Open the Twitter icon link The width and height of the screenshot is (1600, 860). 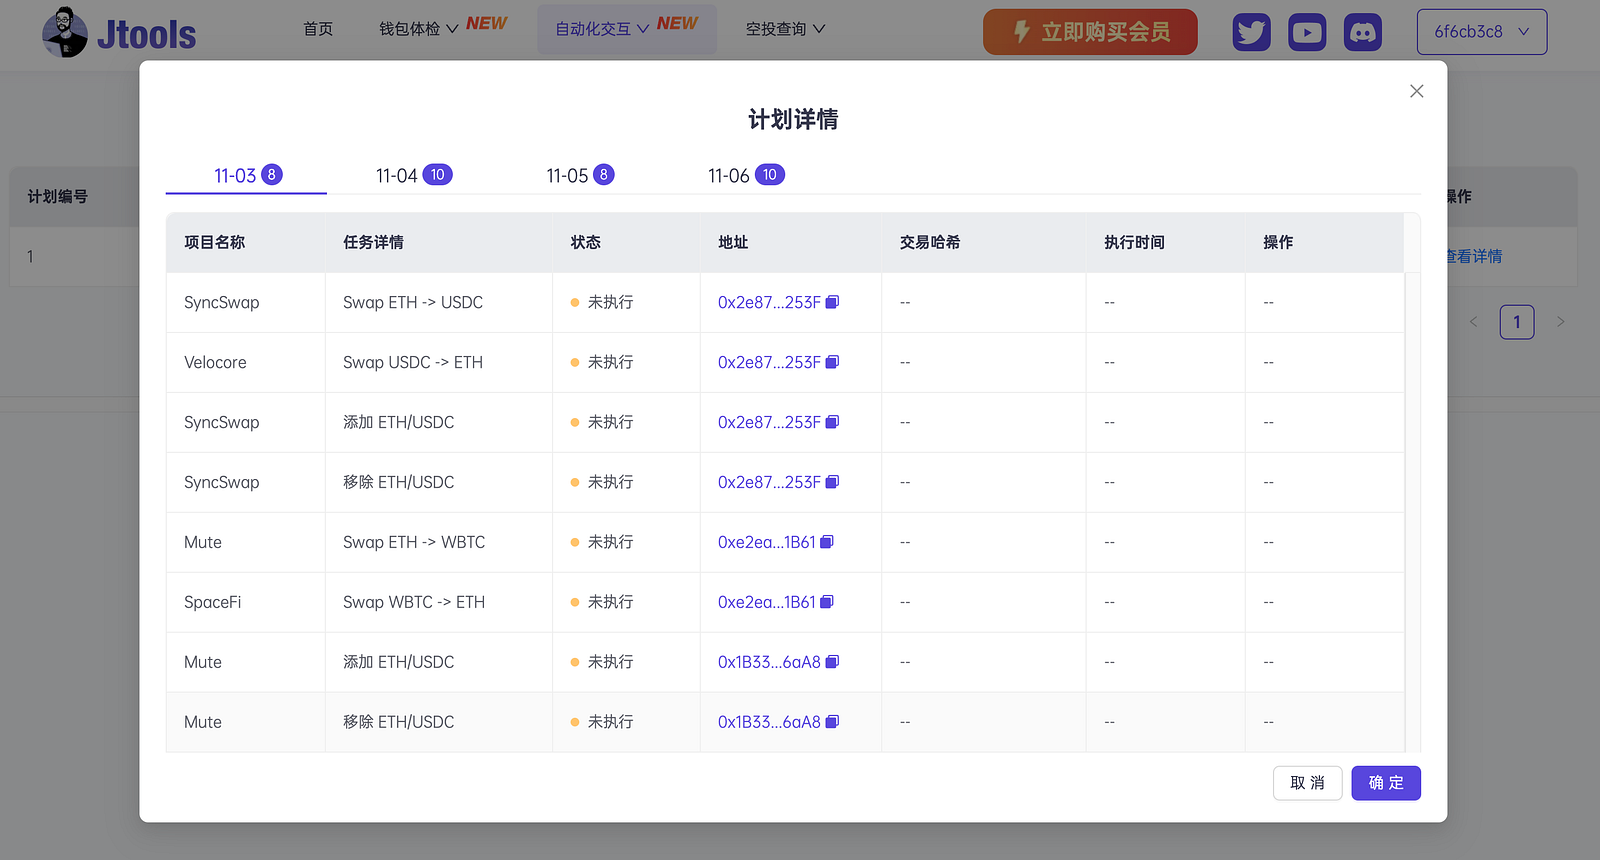pyautogui.click(x=1251, y=32)
